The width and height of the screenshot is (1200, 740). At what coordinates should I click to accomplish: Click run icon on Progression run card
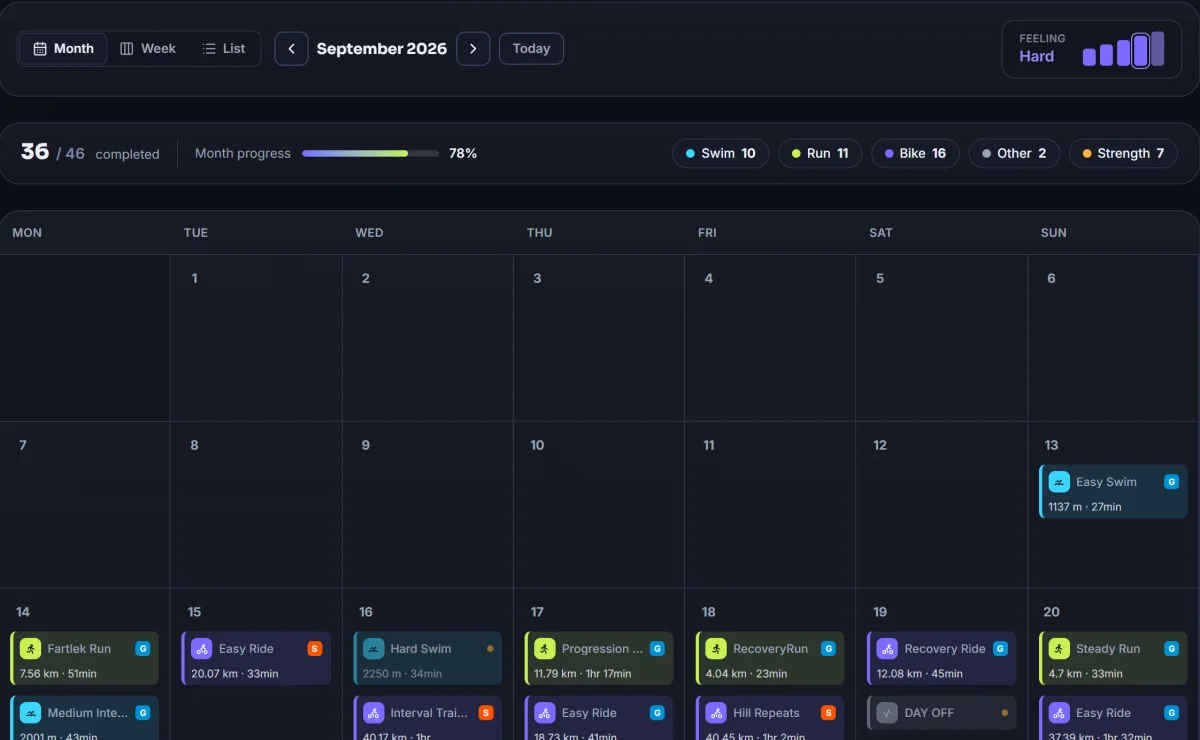544,649
